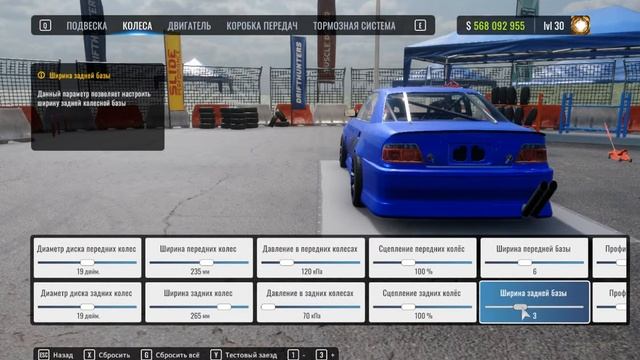Viewport: 640px width, 360px height.
Task: Adjust the Давление в задних колесах slider
Action: [x=311, y=307]
